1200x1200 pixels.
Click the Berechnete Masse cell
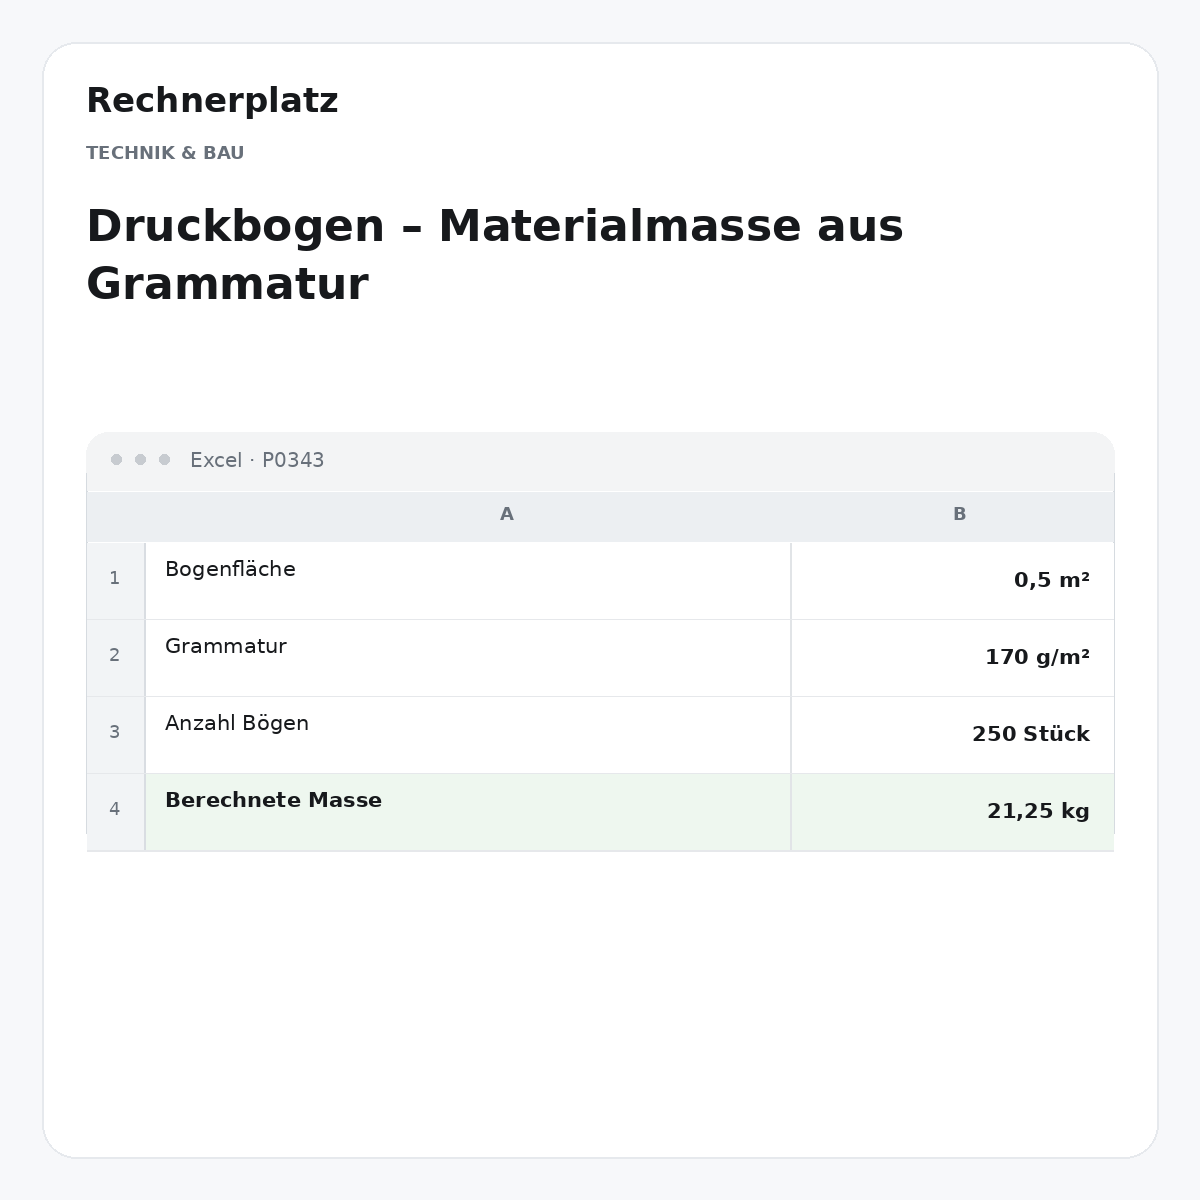468,812
